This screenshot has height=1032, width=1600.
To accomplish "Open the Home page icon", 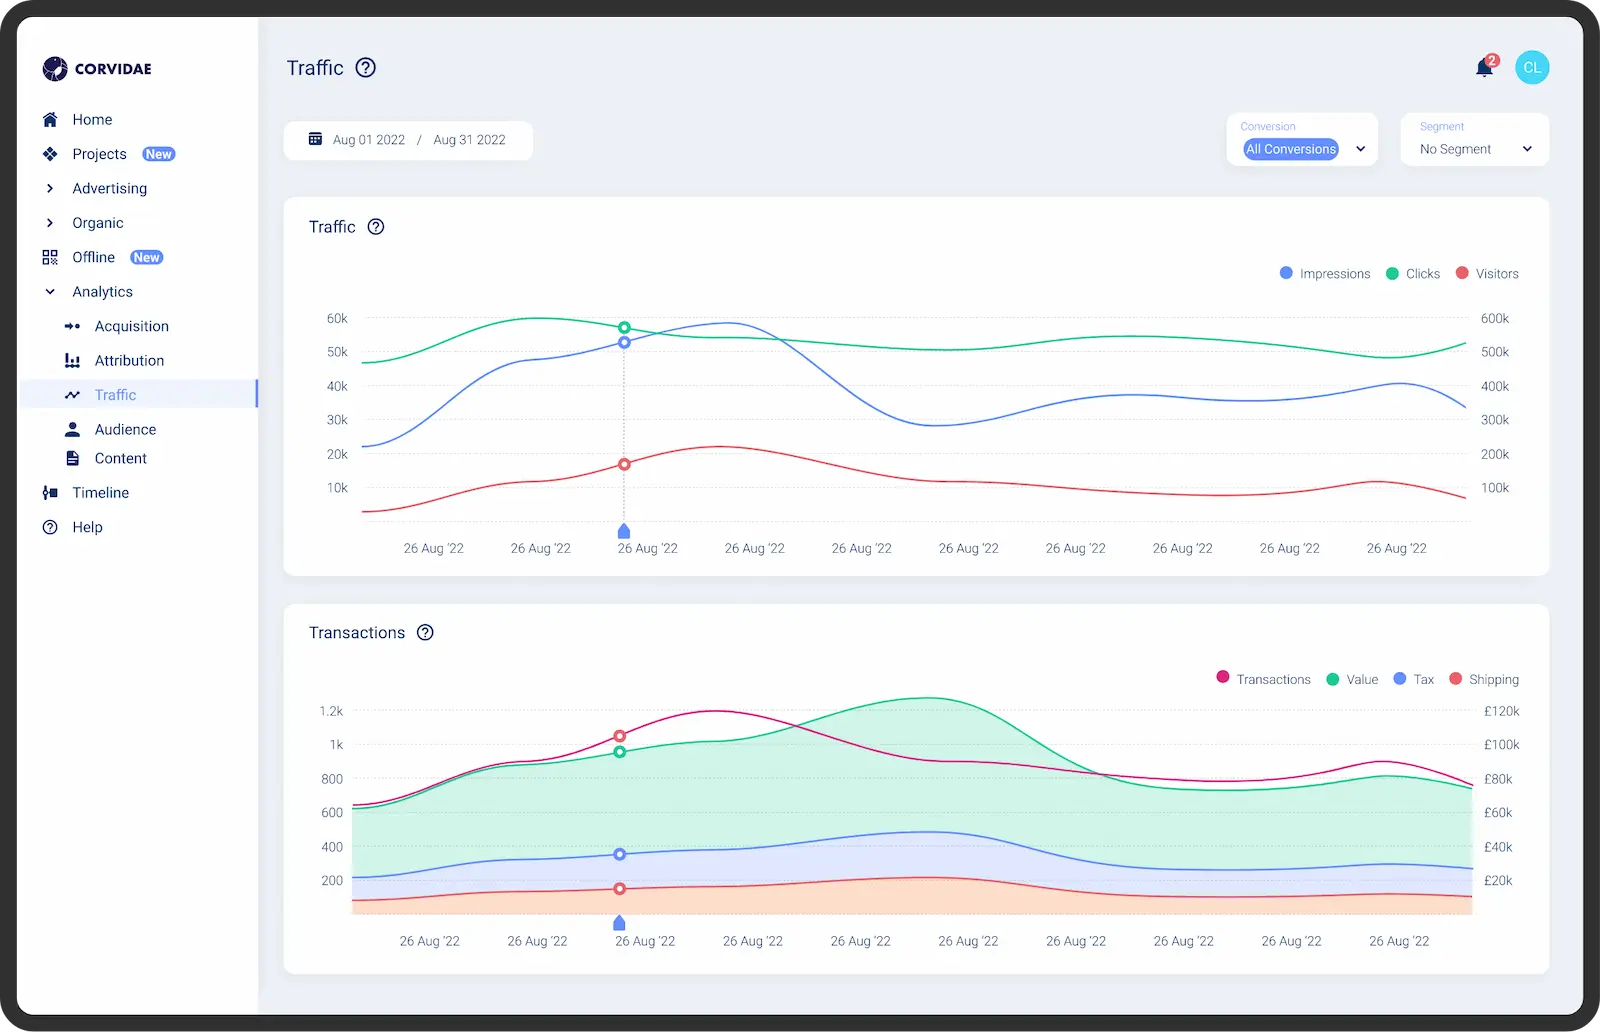I will coord(50,119).
